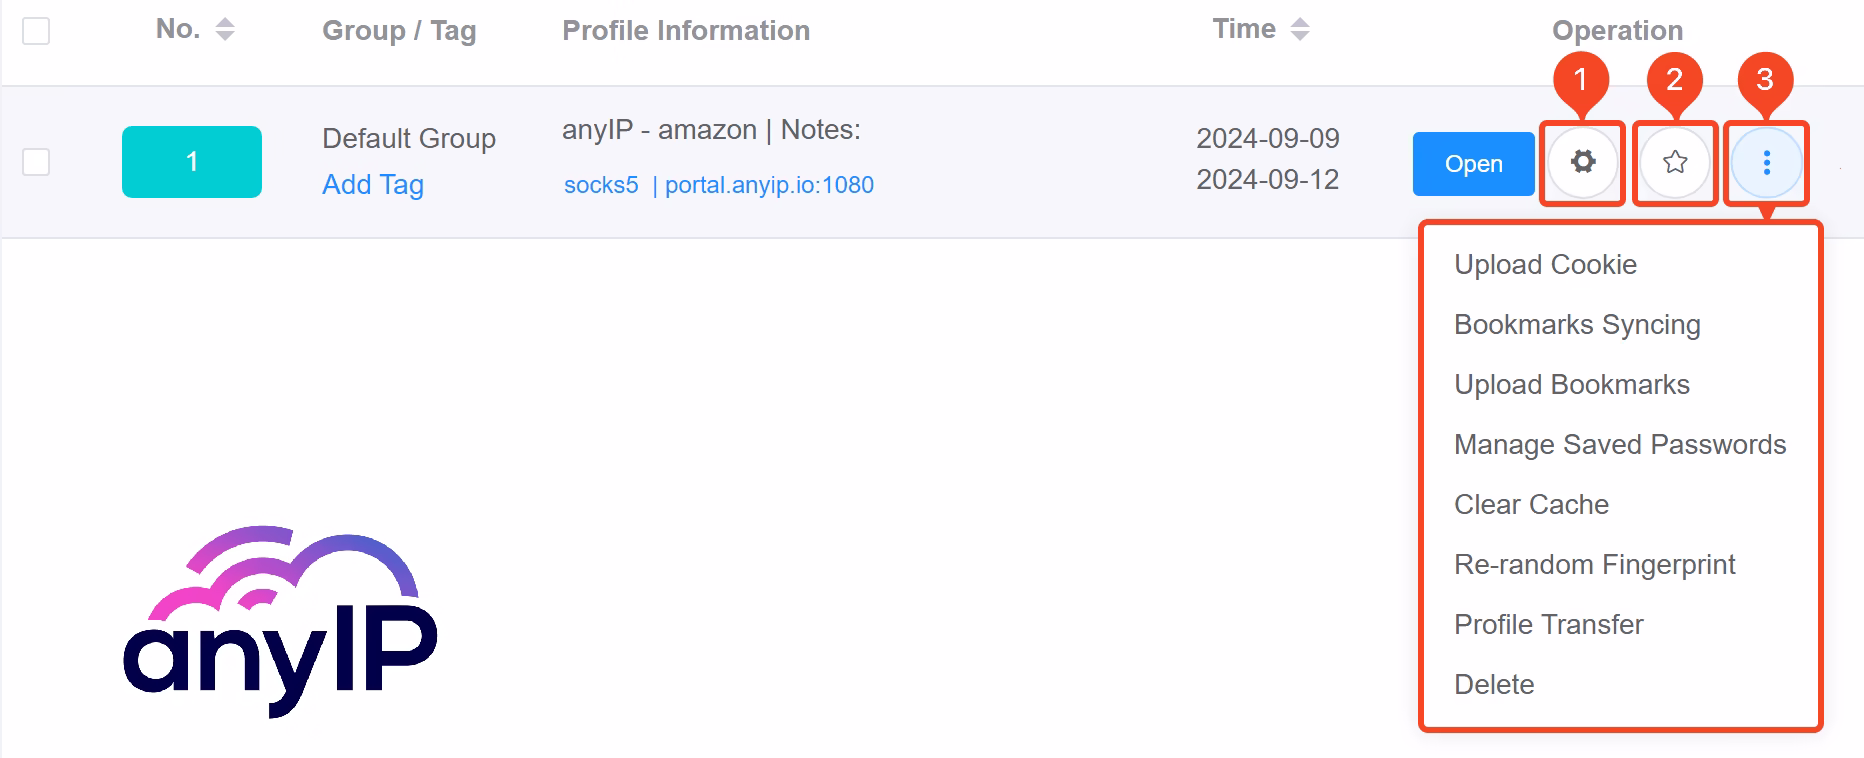Click Delete in the dropdown menu

coord(1494,685)
